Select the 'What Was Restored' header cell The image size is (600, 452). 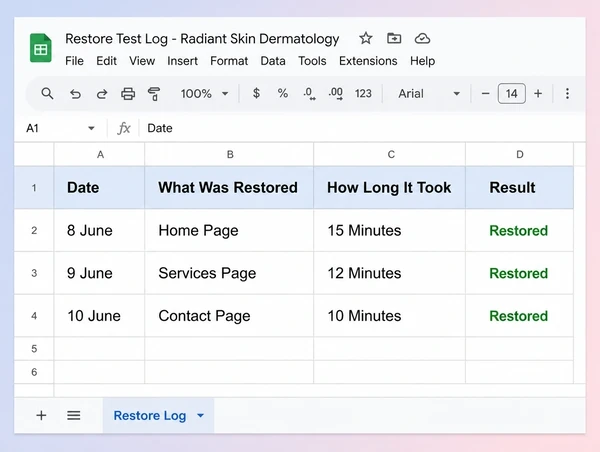tap(229, 188)
